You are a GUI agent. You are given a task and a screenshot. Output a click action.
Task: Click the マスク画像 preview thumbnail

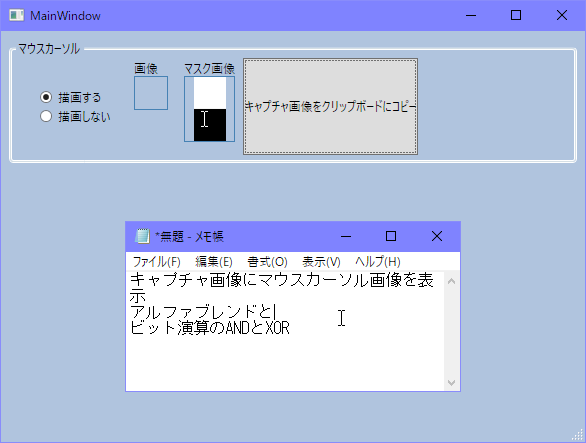210,109
